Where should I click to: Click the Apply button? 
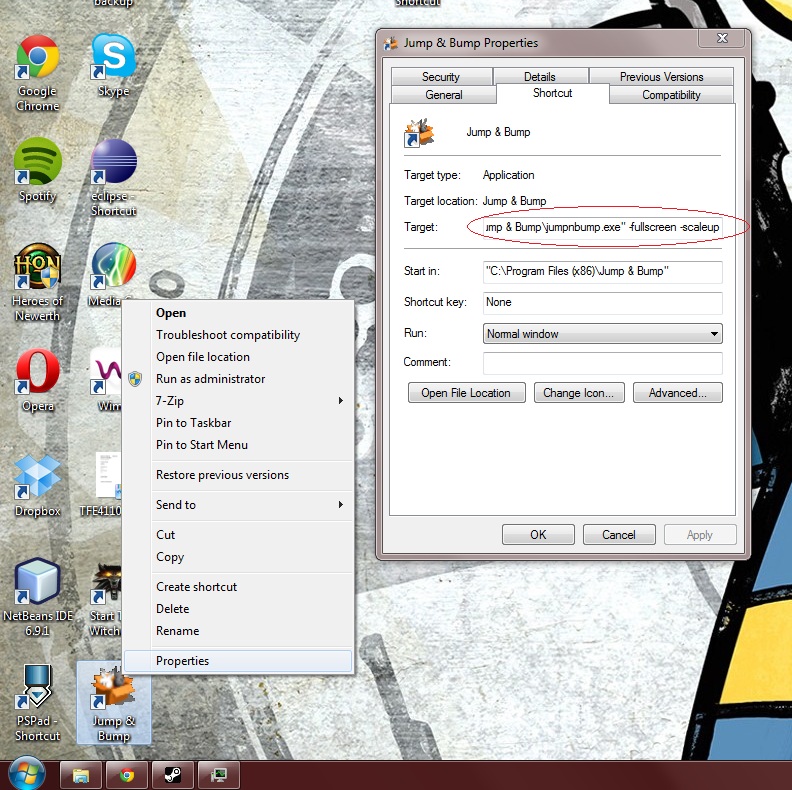click(x=700, y=534)
